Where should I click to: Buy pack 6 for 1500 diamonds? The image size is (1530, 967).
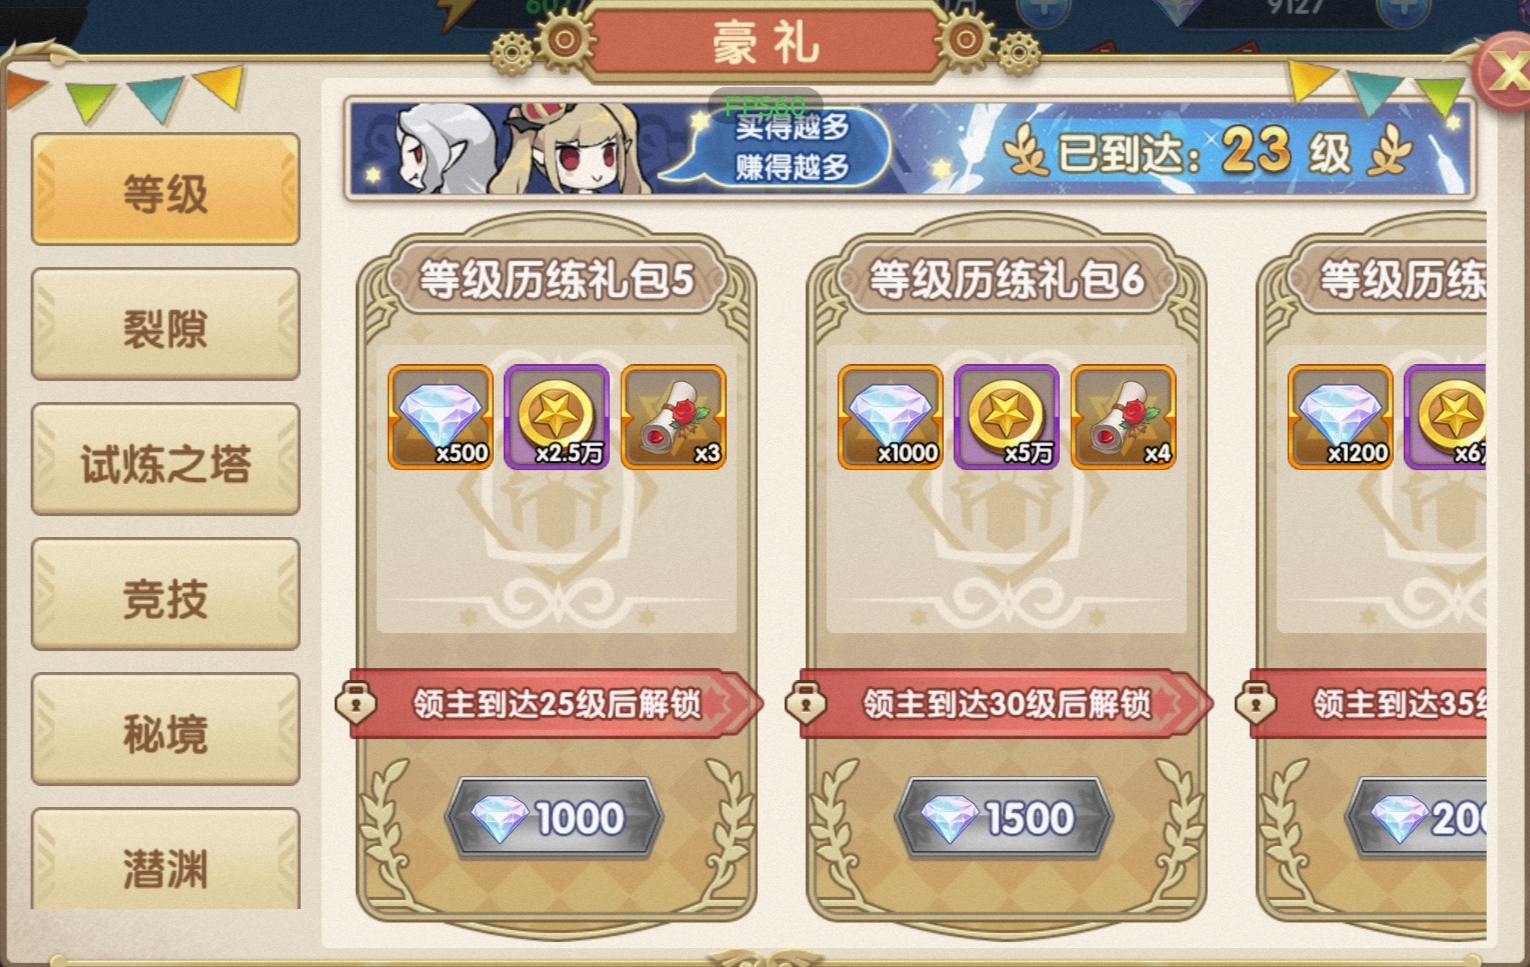[x=1006, y=818]
